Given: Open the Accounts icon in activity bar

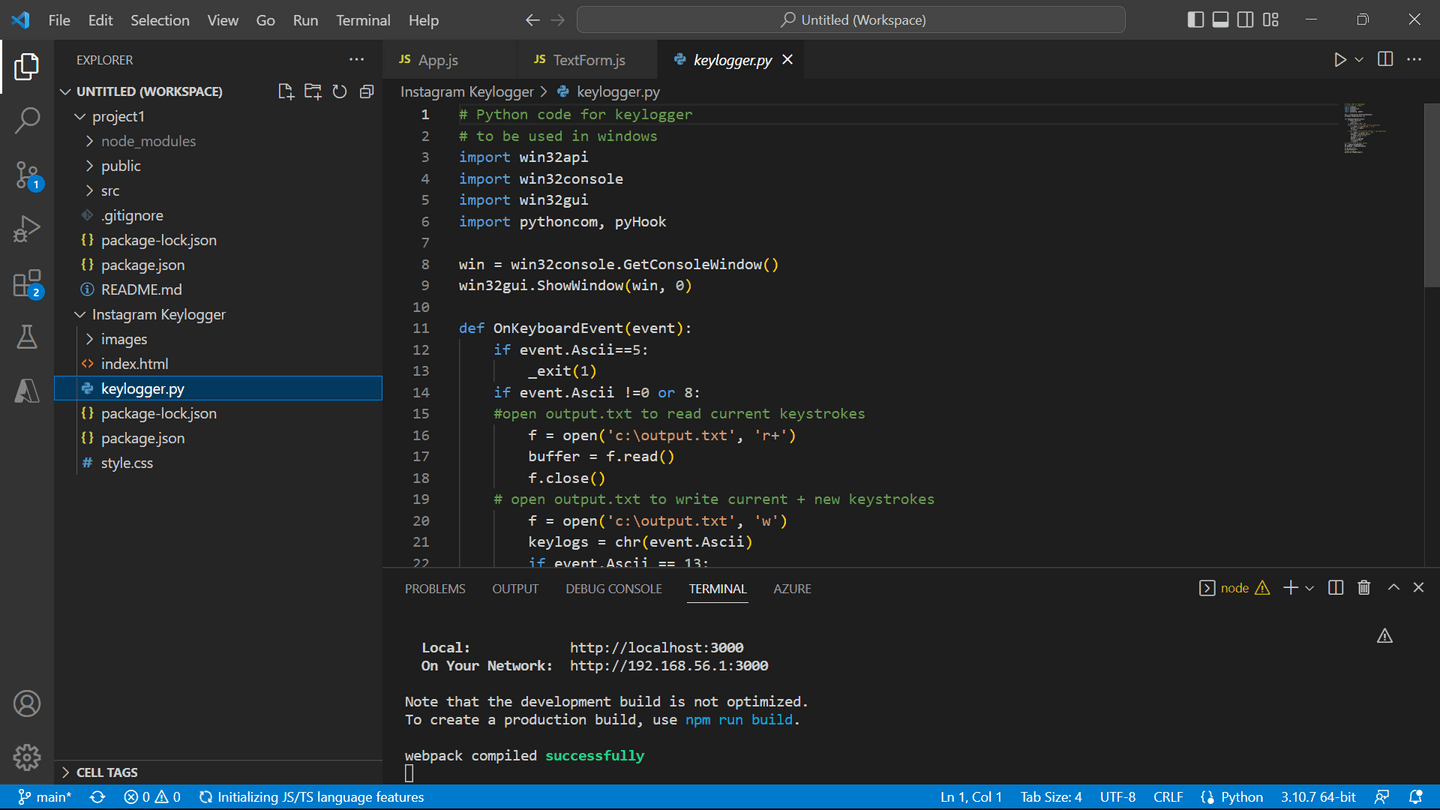Looking at the screenshot, I should pyautogui.click(x=27, y=703).
